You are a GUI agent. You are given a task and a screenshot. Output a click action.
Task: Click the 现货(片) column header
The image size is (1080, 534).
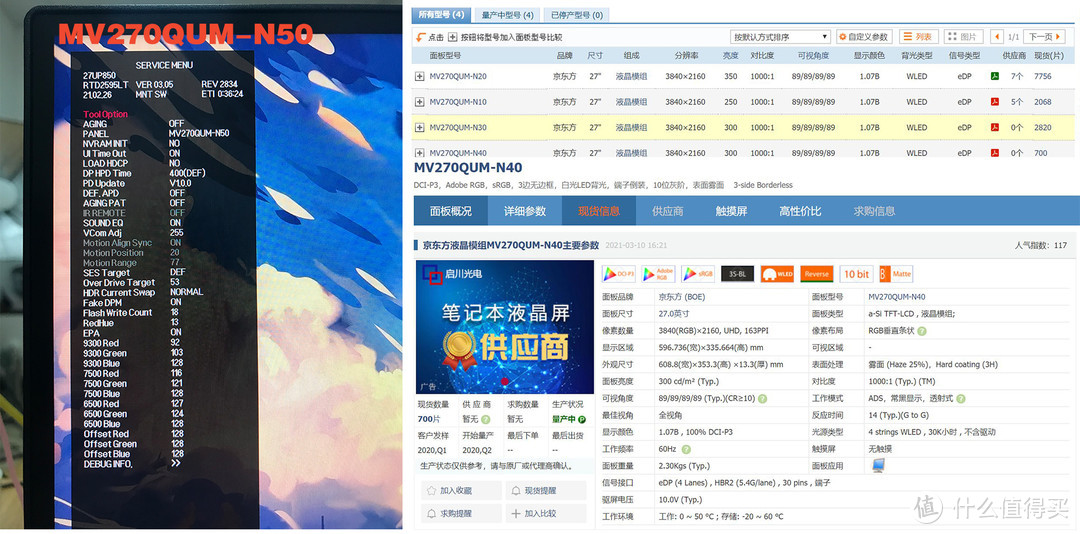click(x=1047, y=55)
